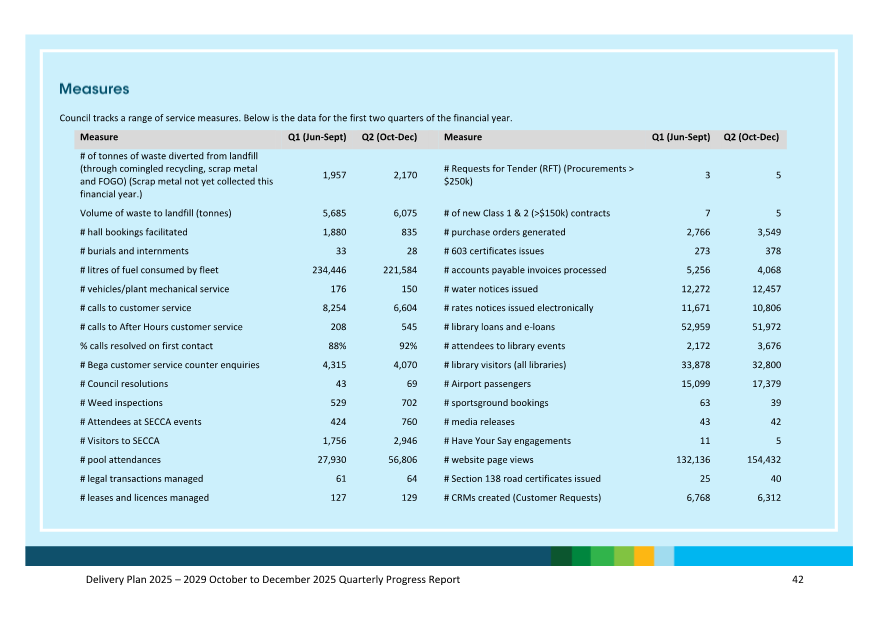The width and height of the screenshot is (876, 620).
Task: Click the Delivery Plan 2025 – 2029 footer text
Action: [273, 580]
